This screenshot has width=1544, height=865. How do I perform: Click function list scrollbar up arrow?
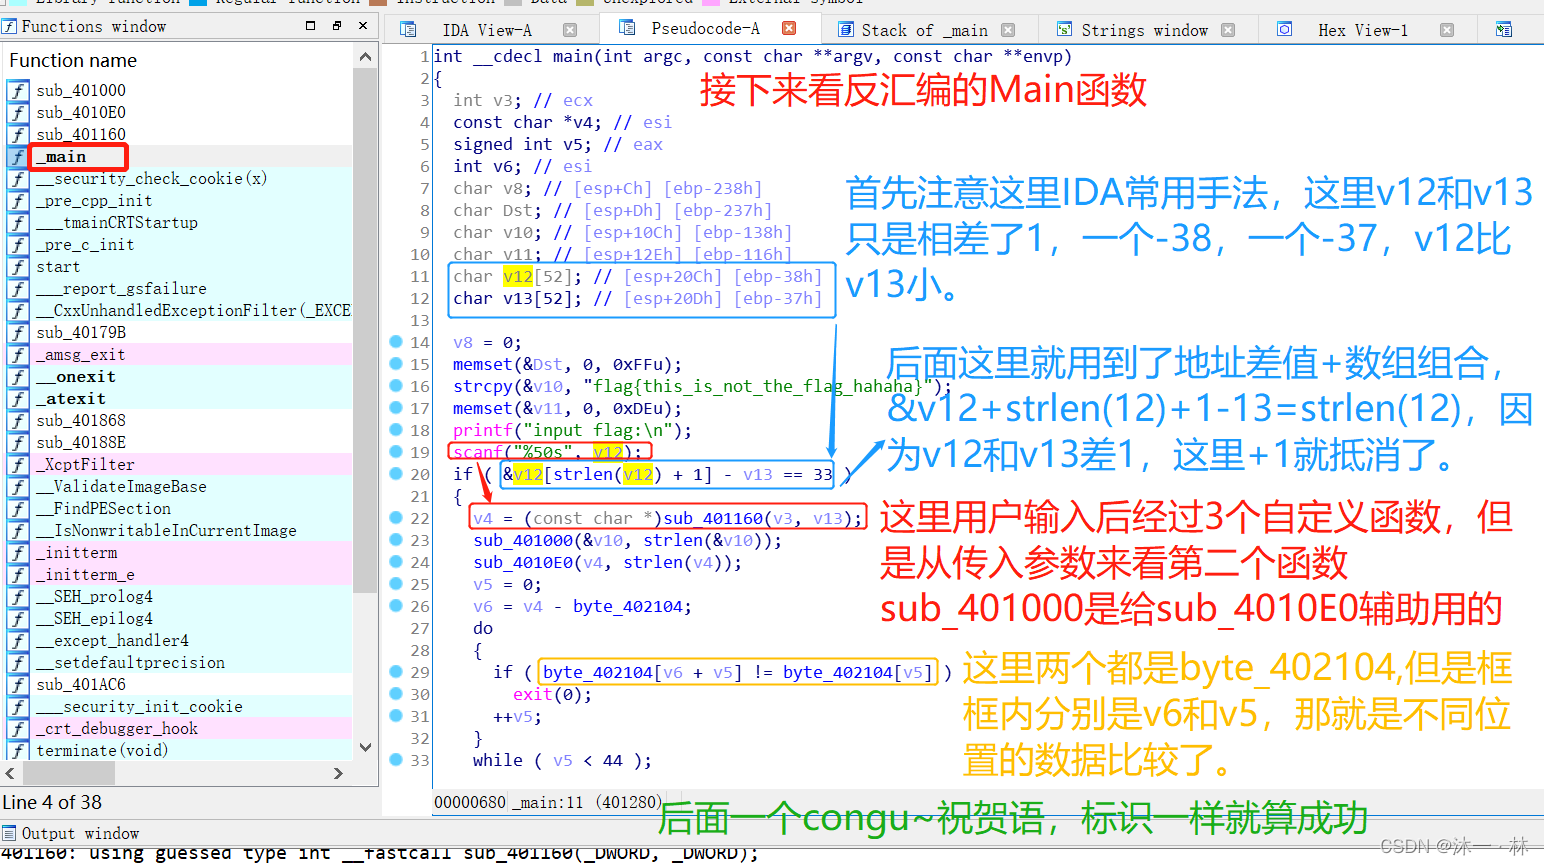pyautogui.click(x=365, y=58)
